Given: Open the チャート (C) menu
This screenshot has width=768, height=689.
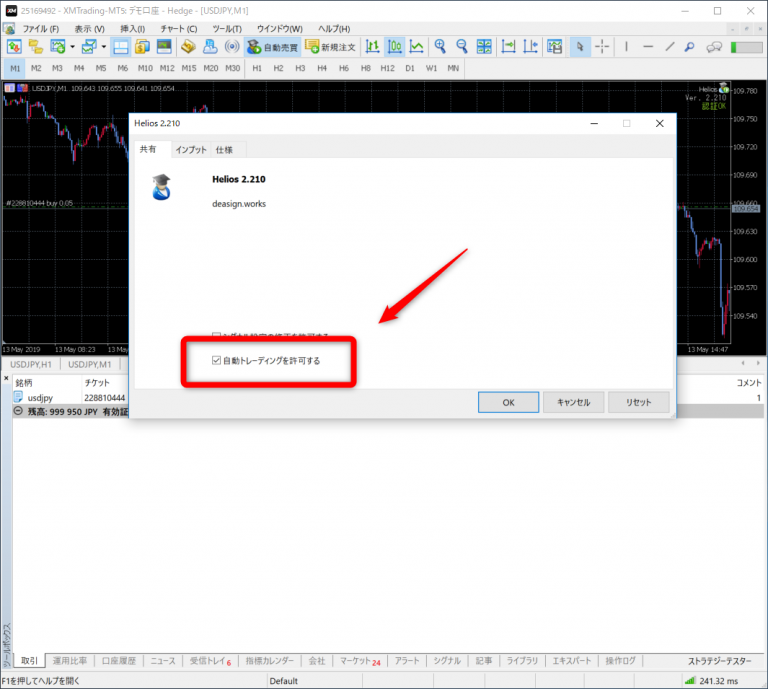Looking at the screenshot, I should click(177, 28).
